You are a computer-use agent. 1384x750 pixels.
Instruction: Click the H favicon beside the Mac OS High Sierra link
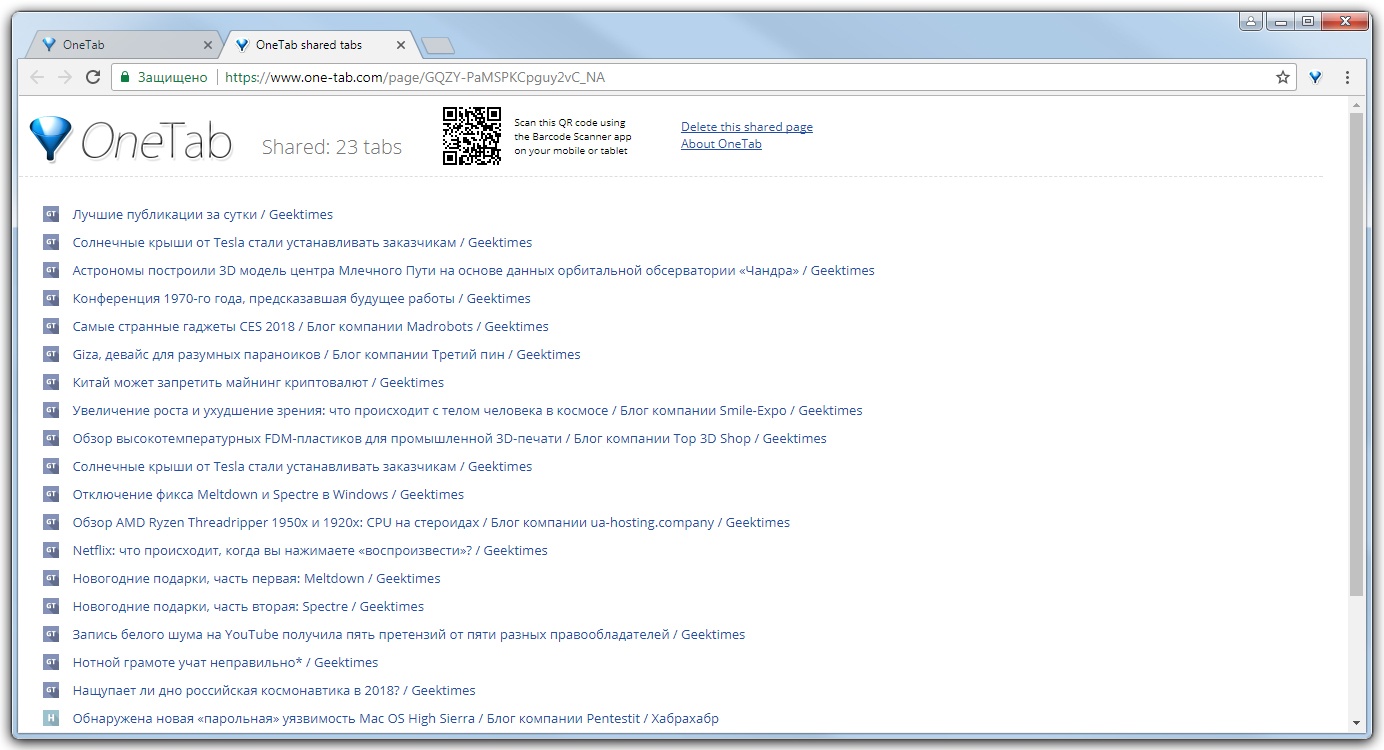click(x=51, y=718)
